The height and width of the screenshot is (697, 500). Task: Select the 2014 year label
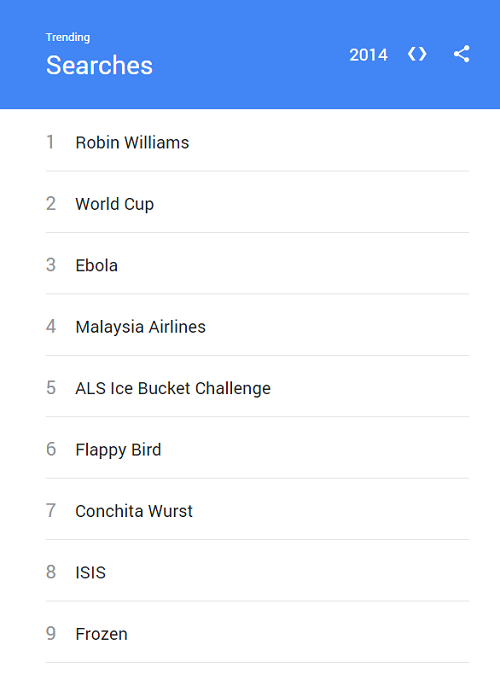click(x=368, y=55)
